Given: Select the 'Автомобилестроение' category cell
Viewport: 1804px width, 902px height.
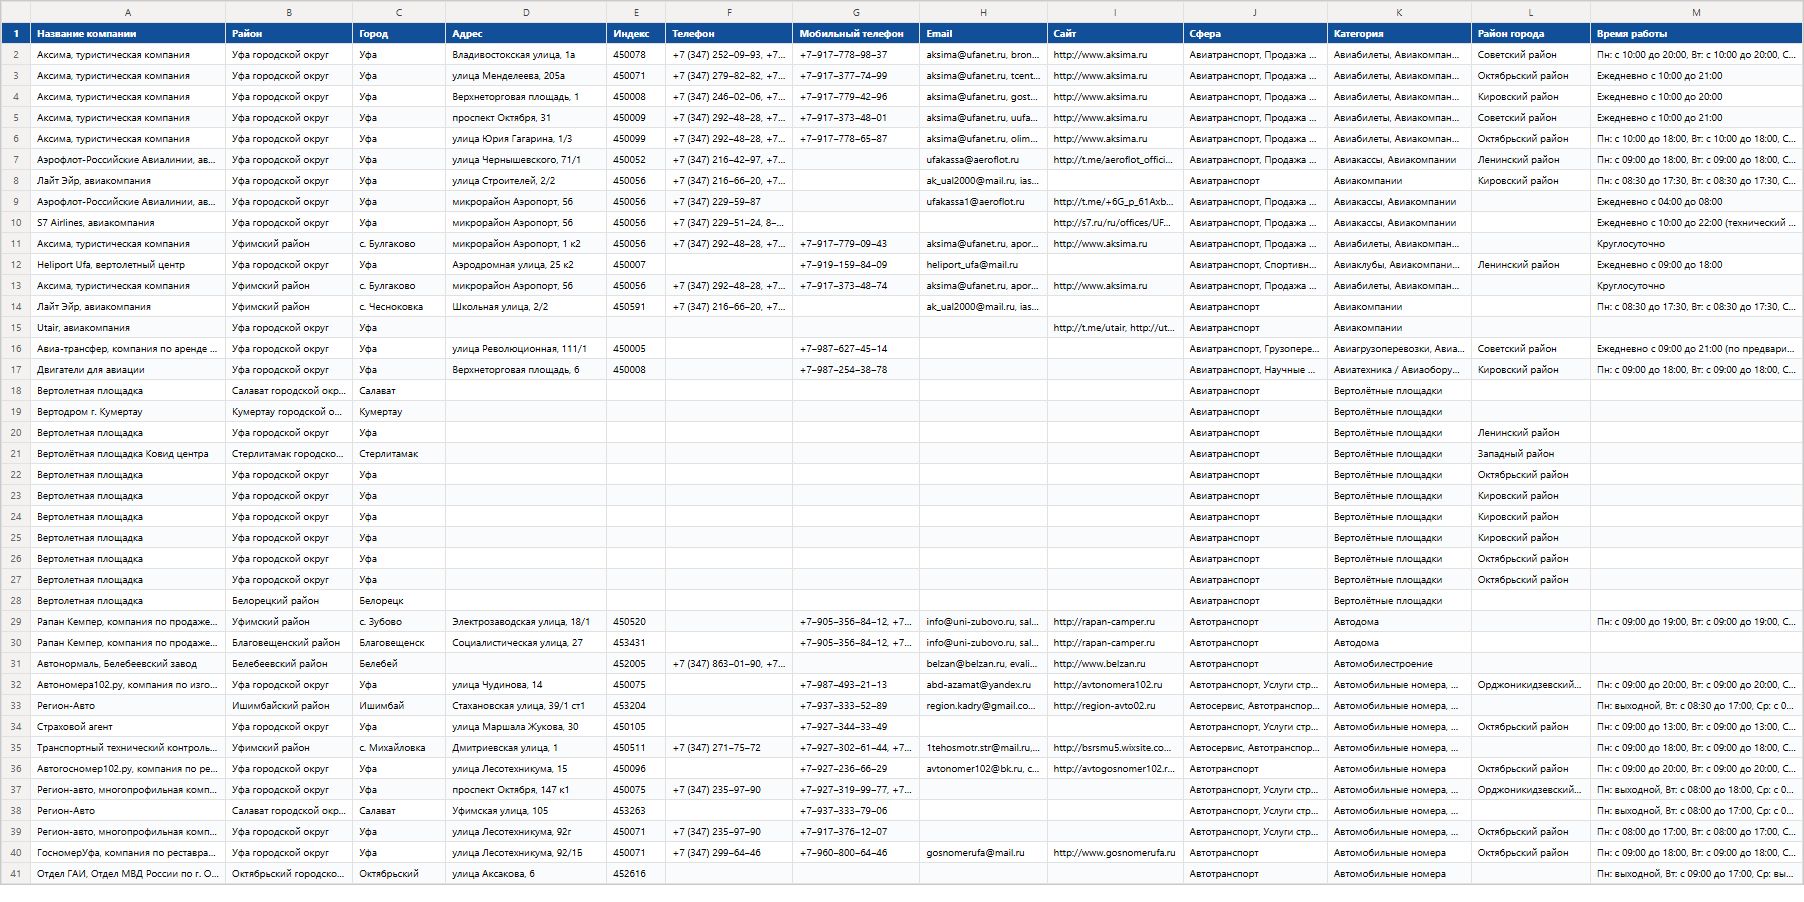Looking at the screenshot, I should (1399, 664).
